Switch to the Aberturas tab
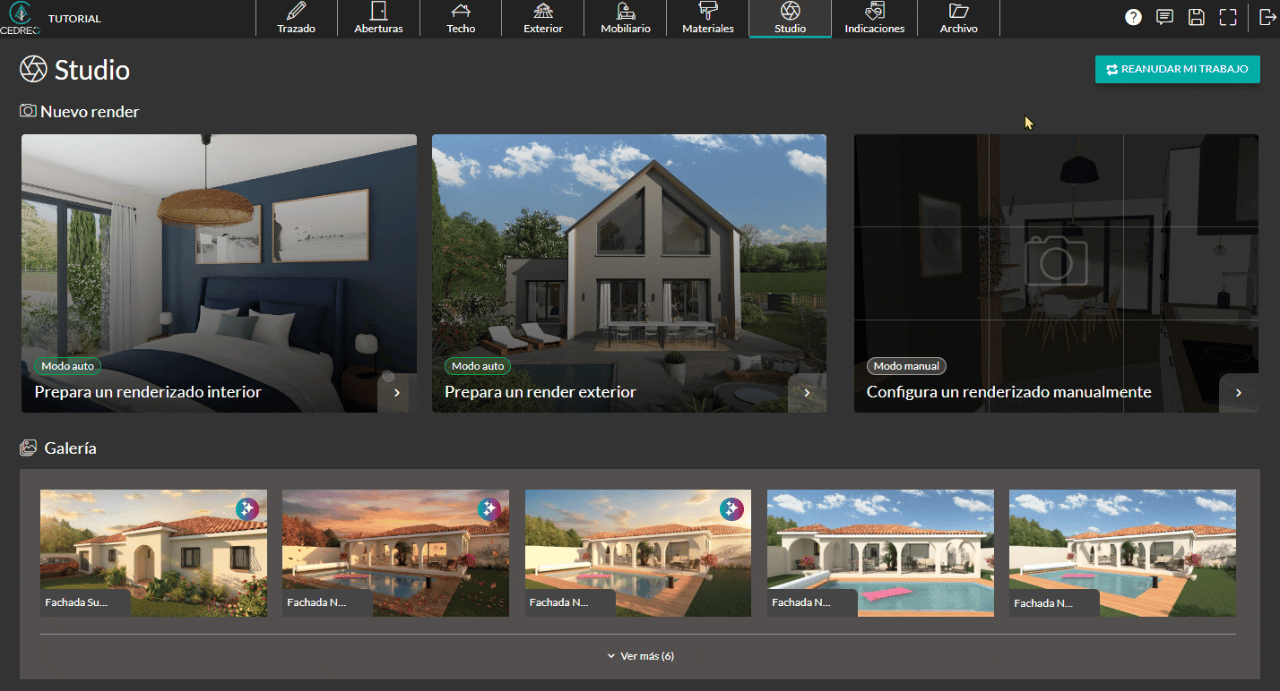 (x=378, y=19)
